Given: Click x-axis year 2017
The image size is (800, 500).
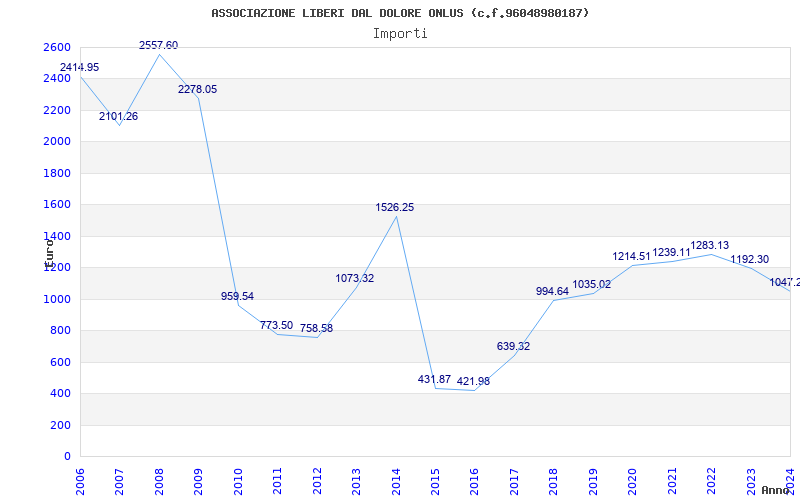Looking at the screenshot, I should [x=514, y=482].
